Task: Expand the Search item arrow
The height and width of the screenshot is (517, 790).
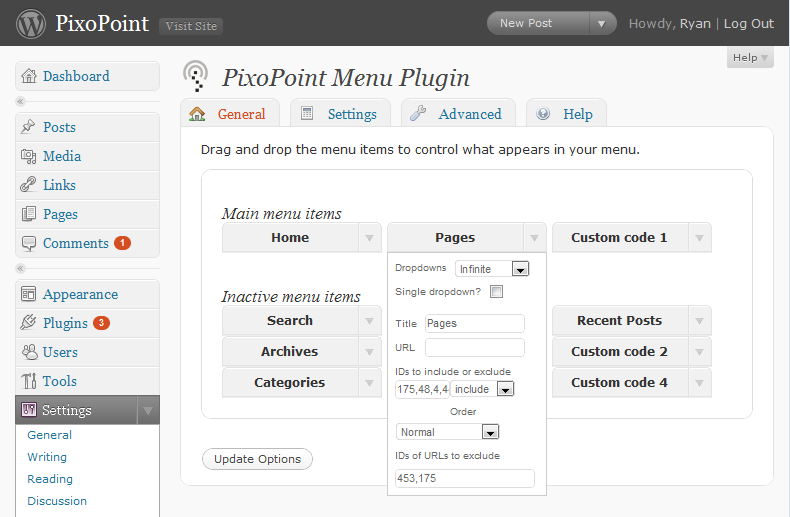Action: coord(369,321)
